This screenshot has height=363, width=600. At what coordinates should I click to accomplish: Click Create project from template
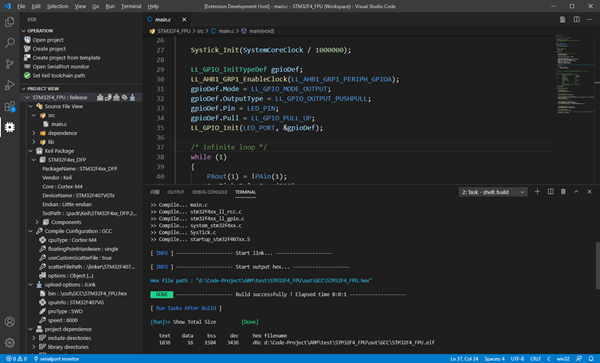coord(66,58)
